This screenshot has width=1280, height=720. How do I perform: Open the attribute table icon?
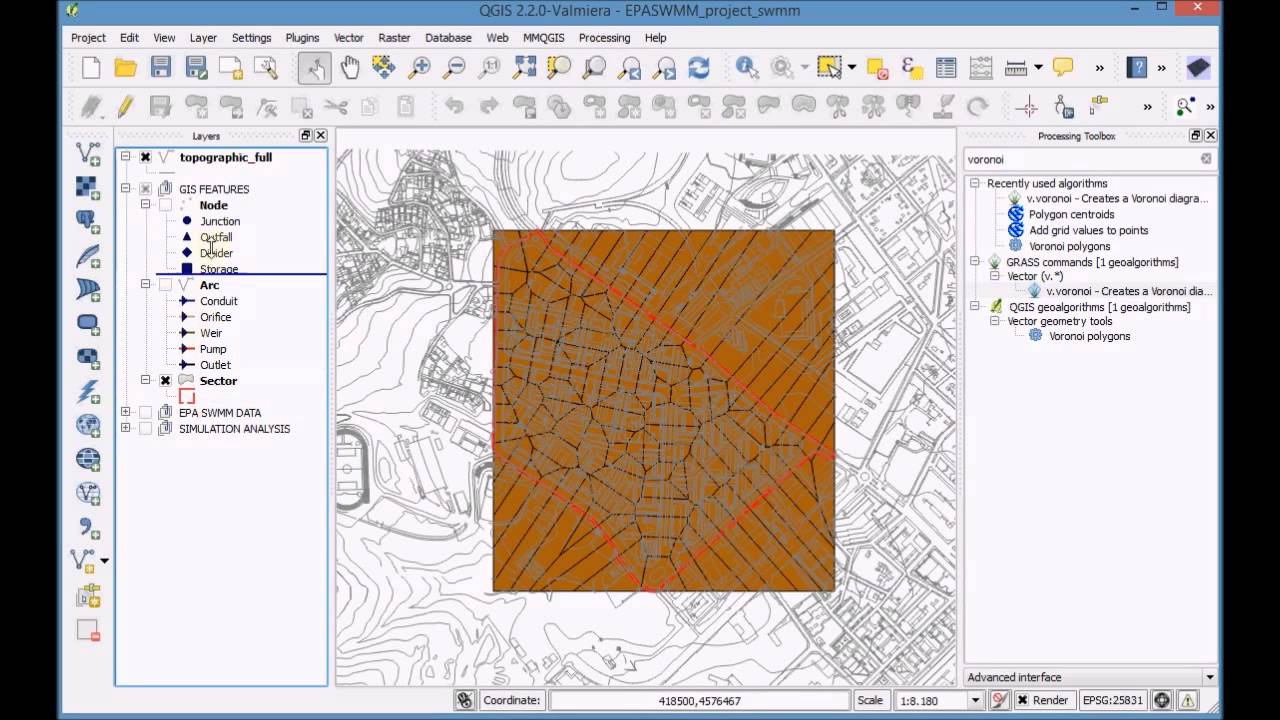(946, 67)
